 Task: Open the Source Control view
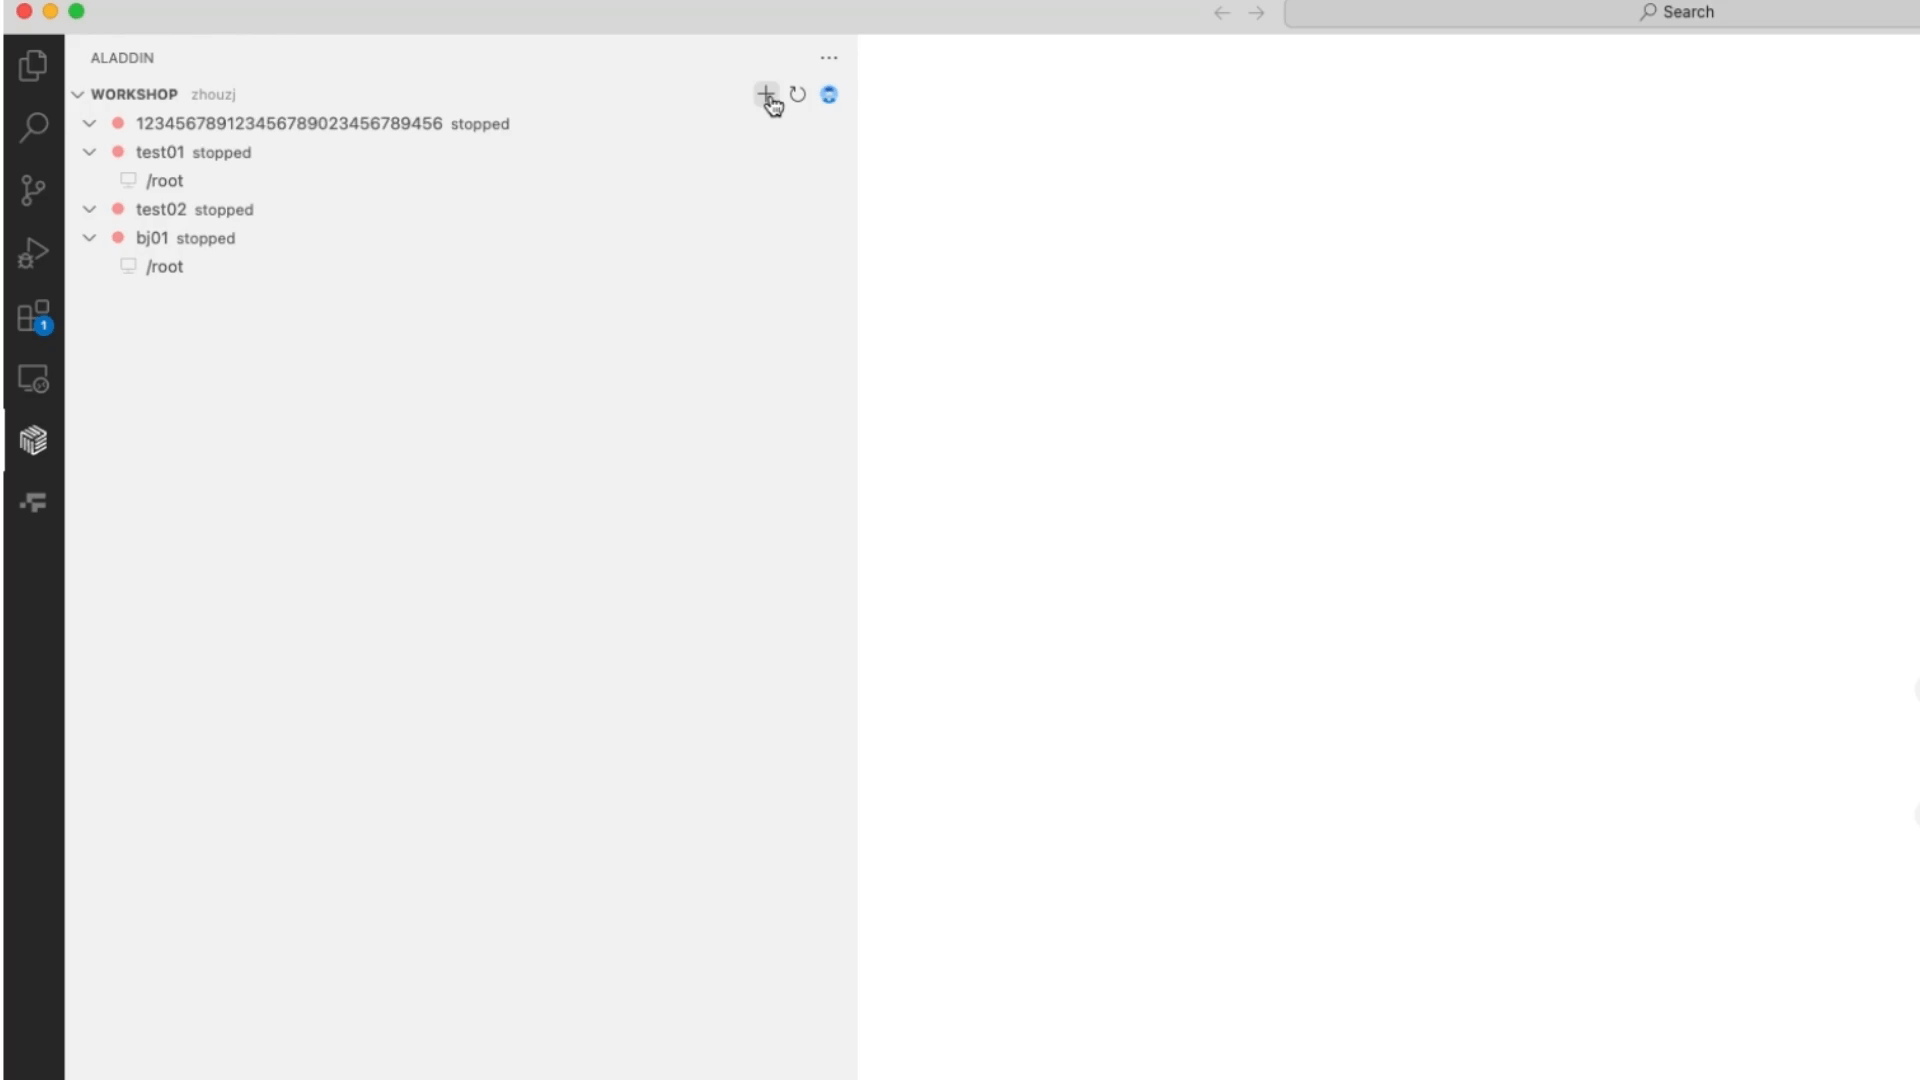(33, 190)
